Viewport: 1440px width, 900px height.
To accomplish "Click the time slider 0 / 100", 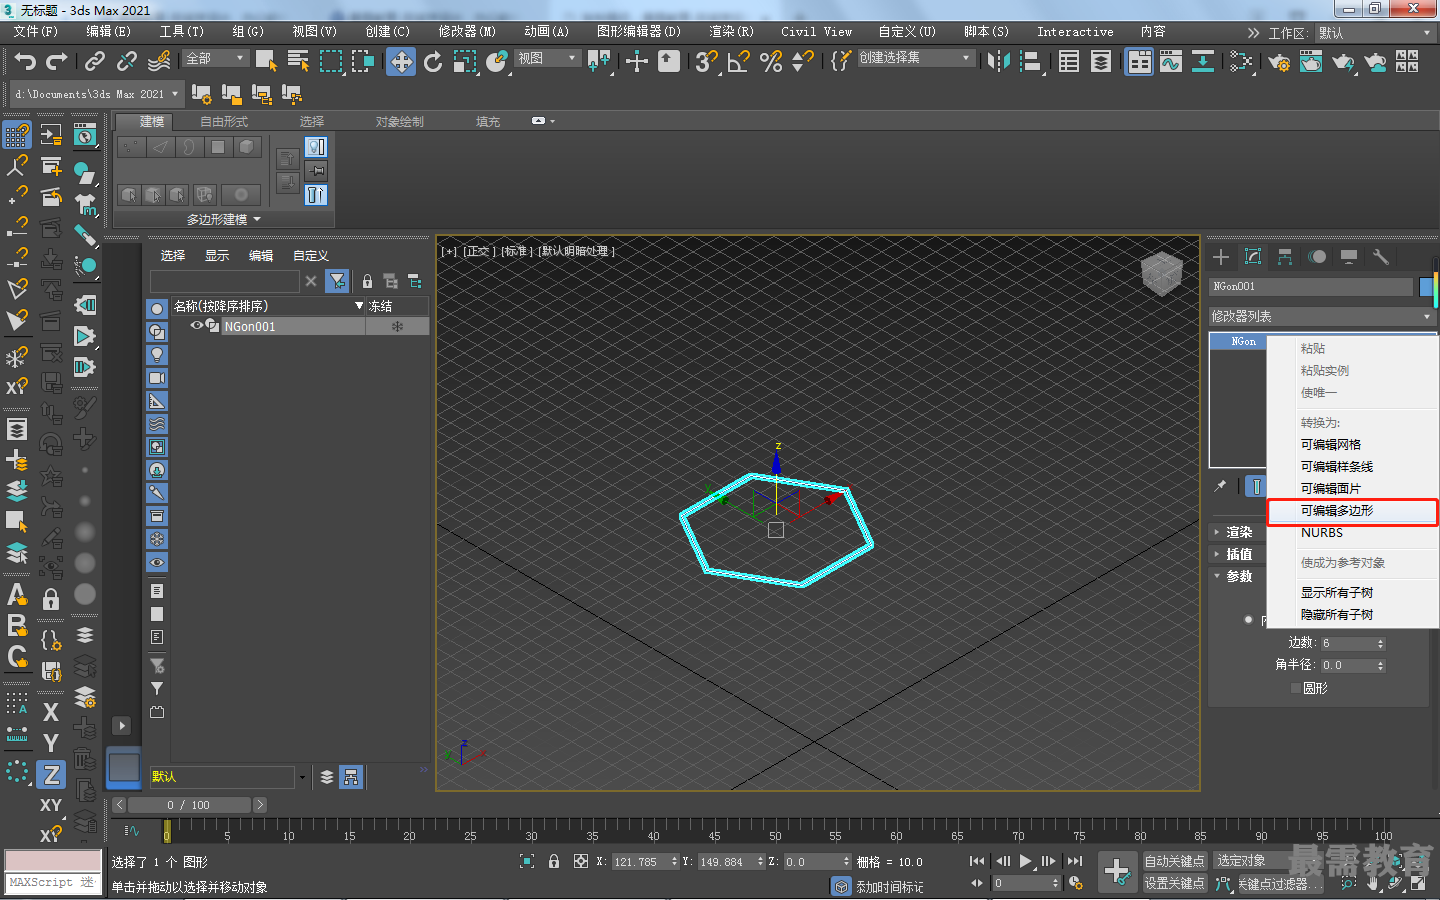I will click(x=188, y=805).
